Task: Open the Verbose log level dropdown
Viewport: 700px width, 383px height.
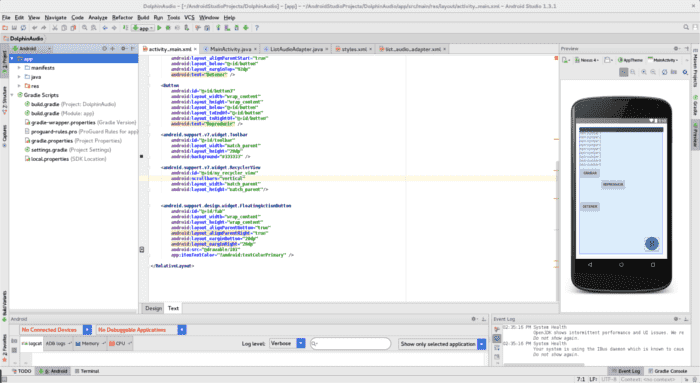Action: point(287,343)
